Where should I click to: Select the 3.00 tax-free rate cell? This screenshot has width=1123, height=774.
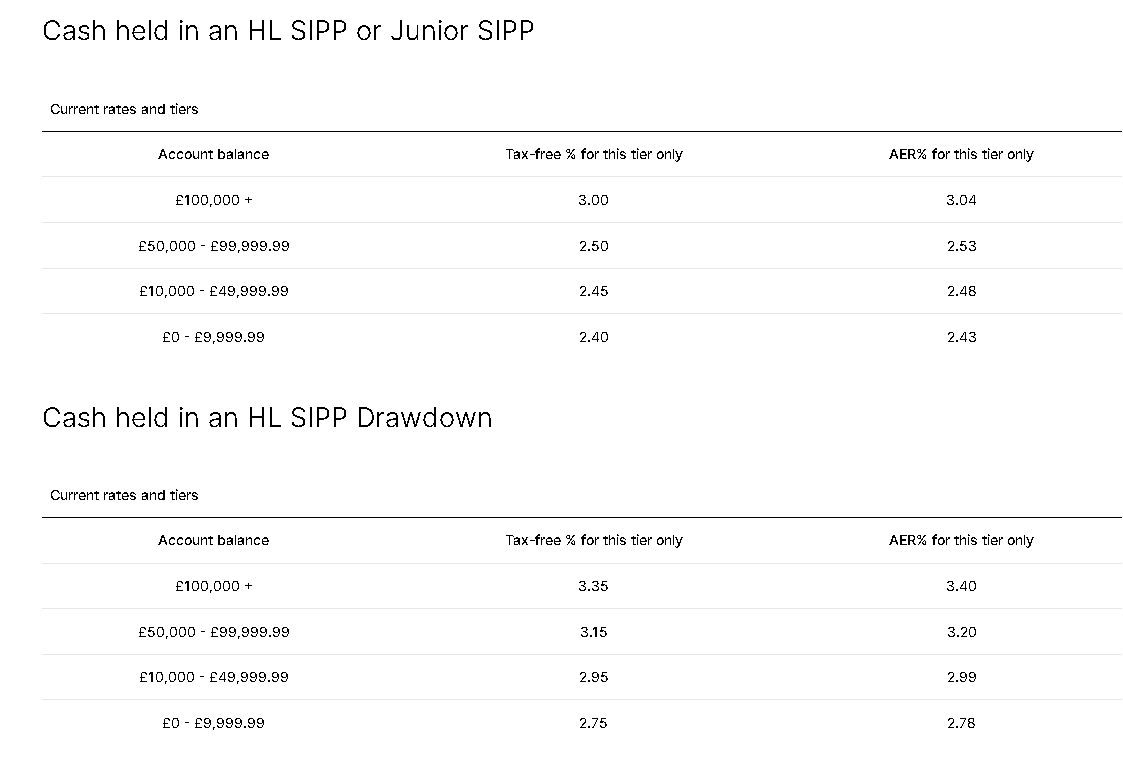(x=593, y=200)
